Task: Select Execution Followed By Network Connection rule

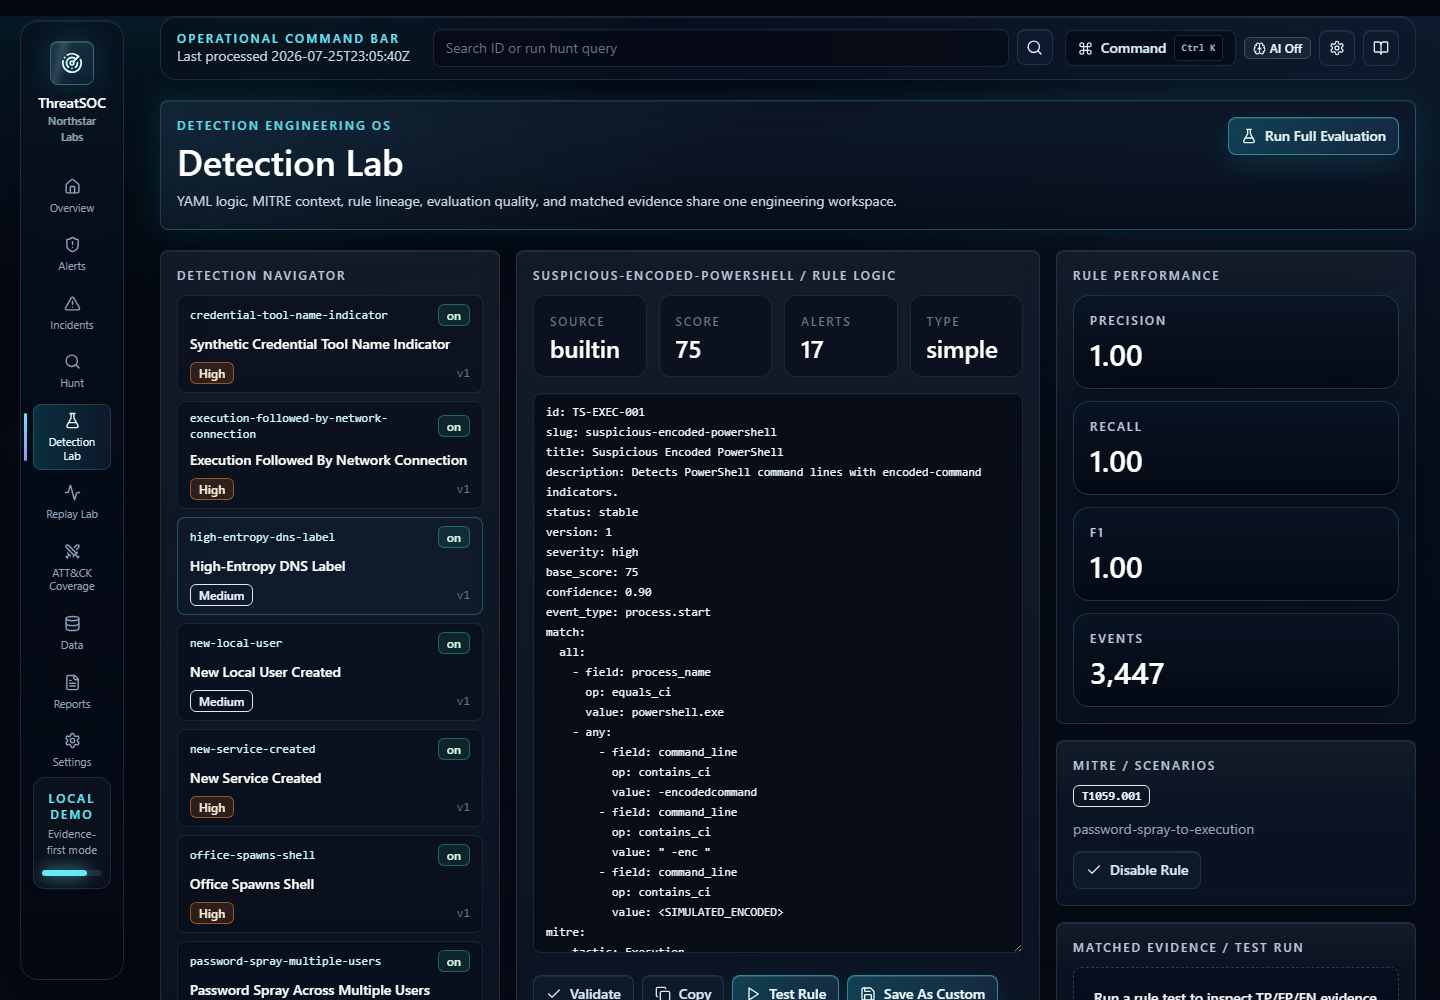Action: click(x=330, y=455)
